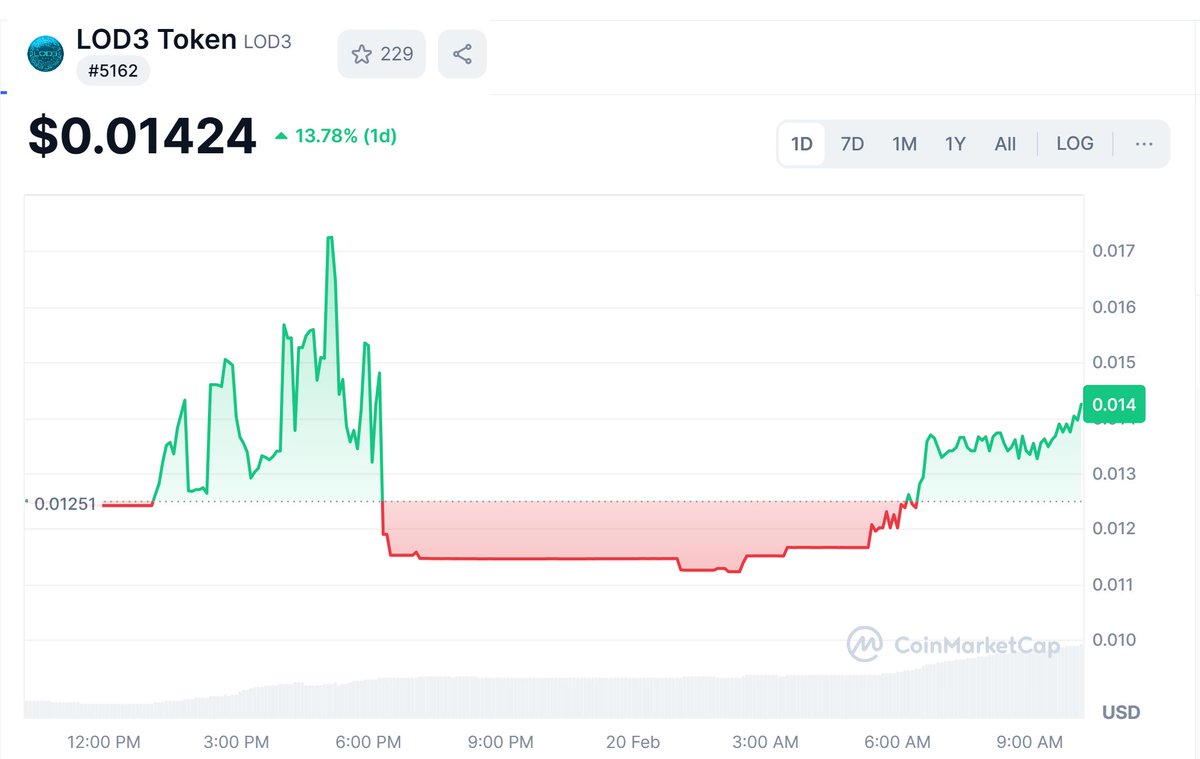Click the 3:00 PM time axis label

click(x=236, y=742)
